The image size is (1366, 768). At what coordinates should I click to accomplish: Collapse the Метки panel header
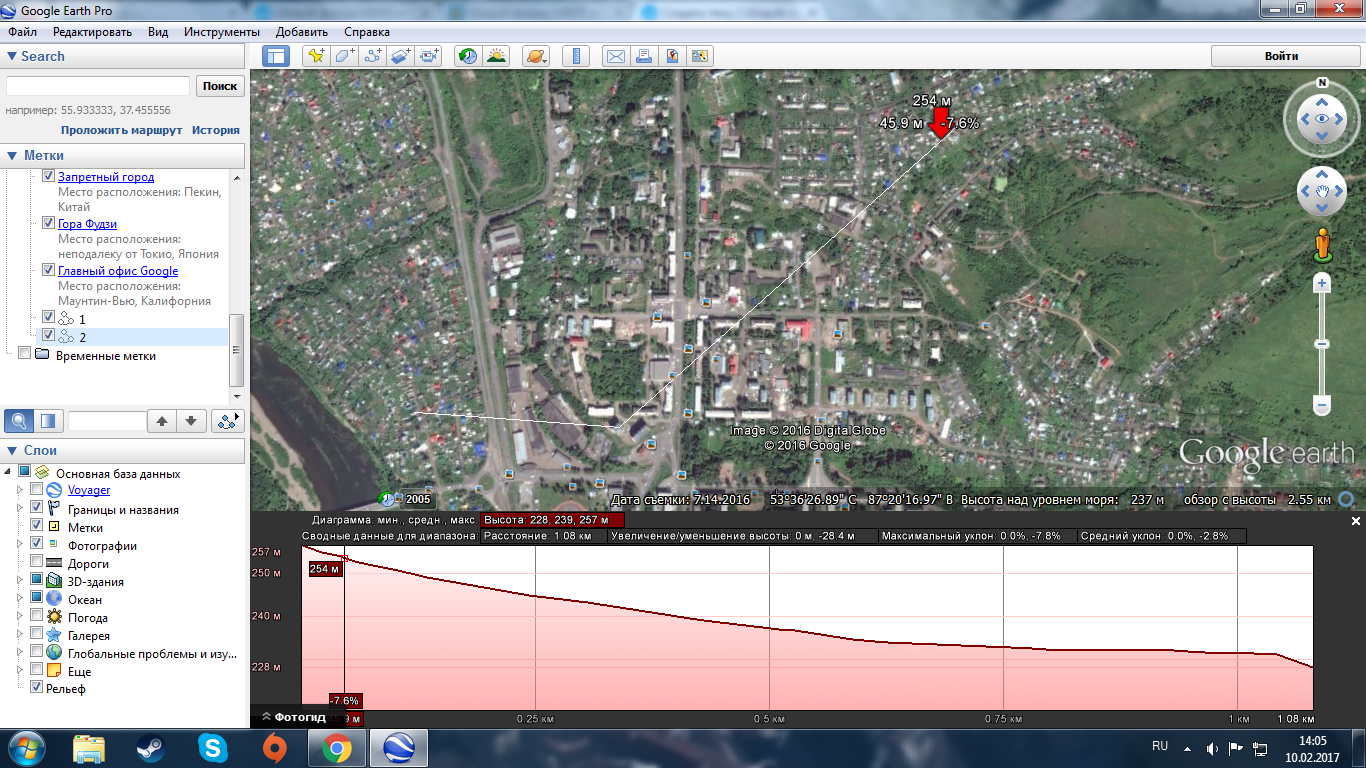tap(122, 155)
